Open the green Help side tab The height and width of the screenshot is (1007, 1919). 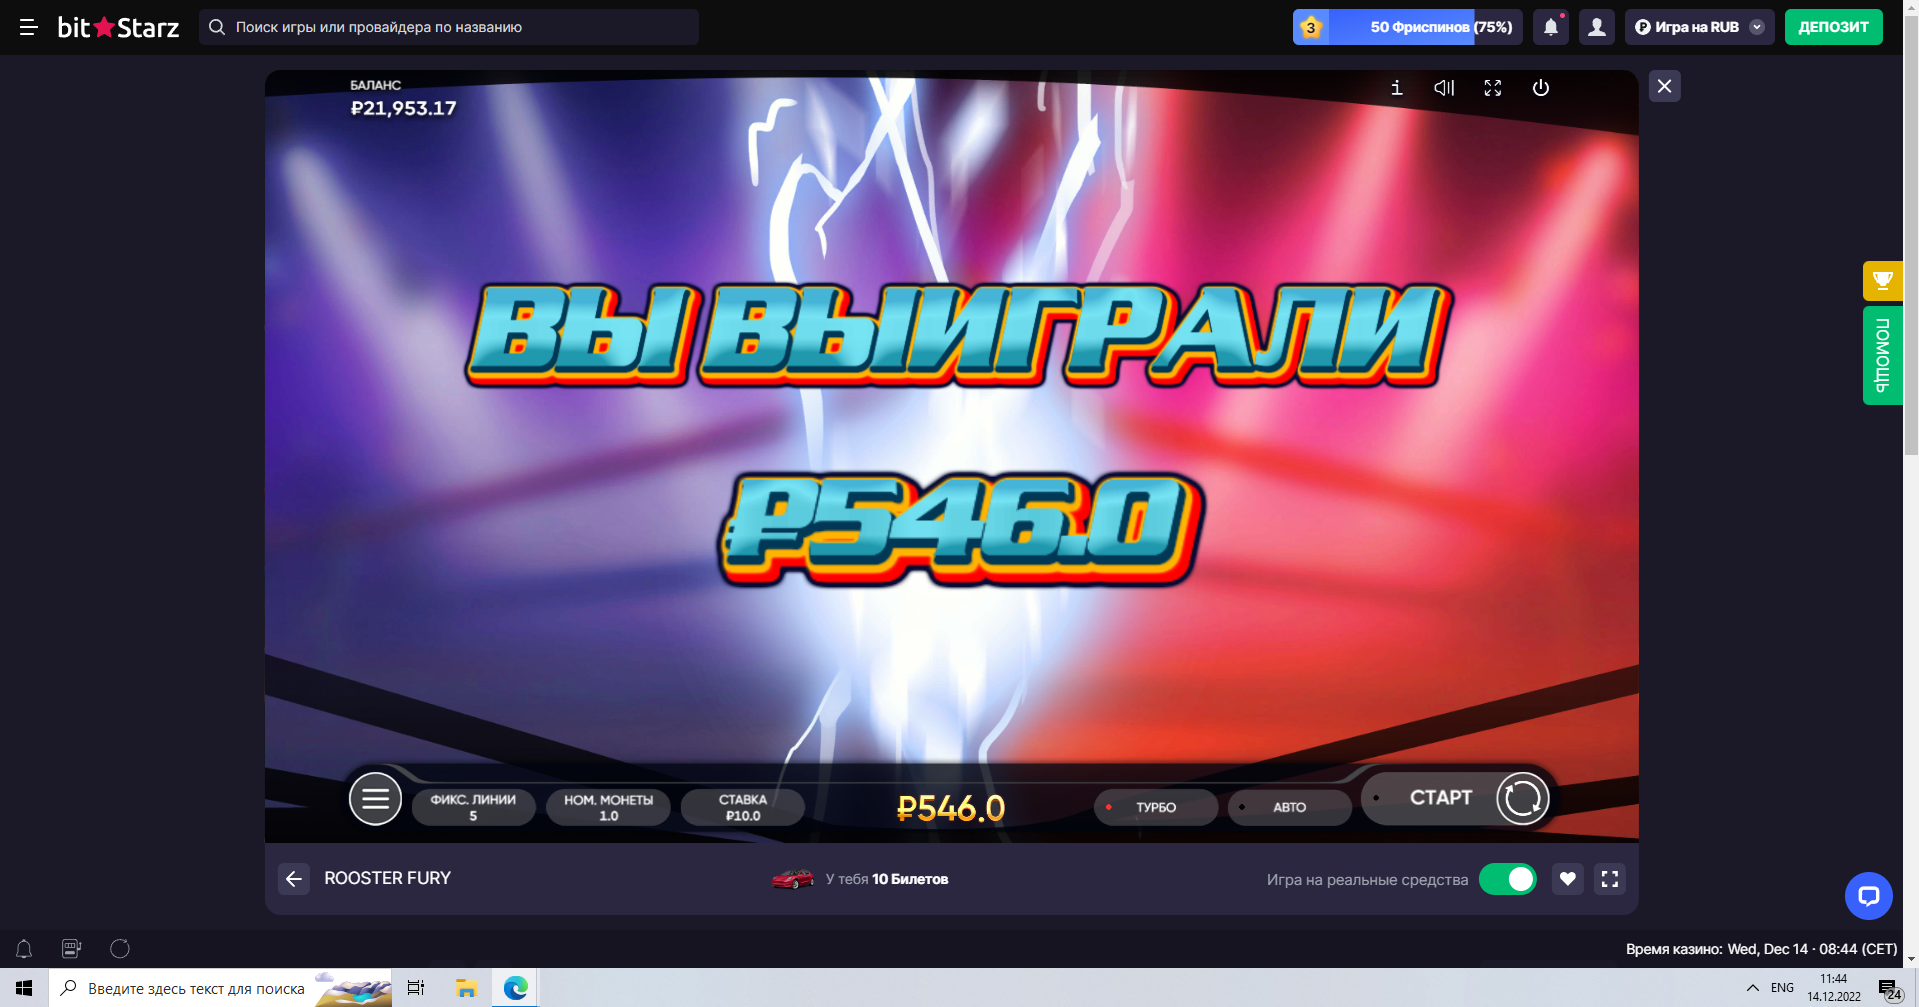(x=1883, y=355)
